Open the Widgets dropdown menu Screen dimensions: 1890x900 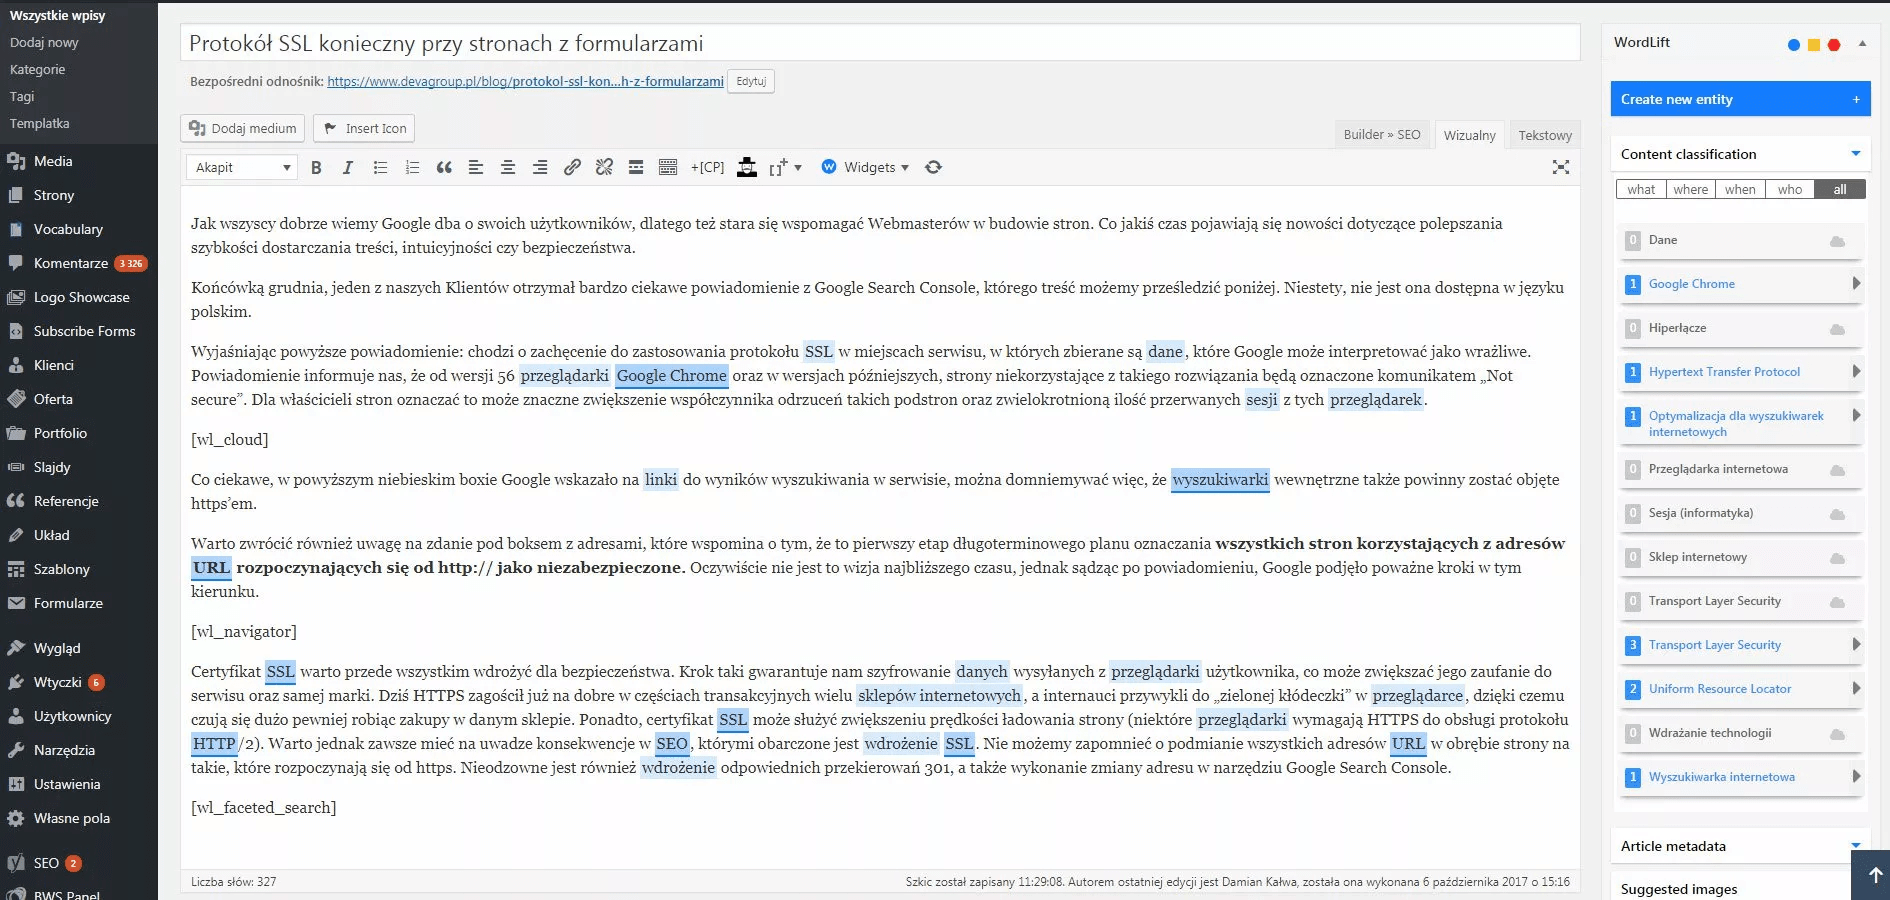pyautogui.click(x=866, y=168)
